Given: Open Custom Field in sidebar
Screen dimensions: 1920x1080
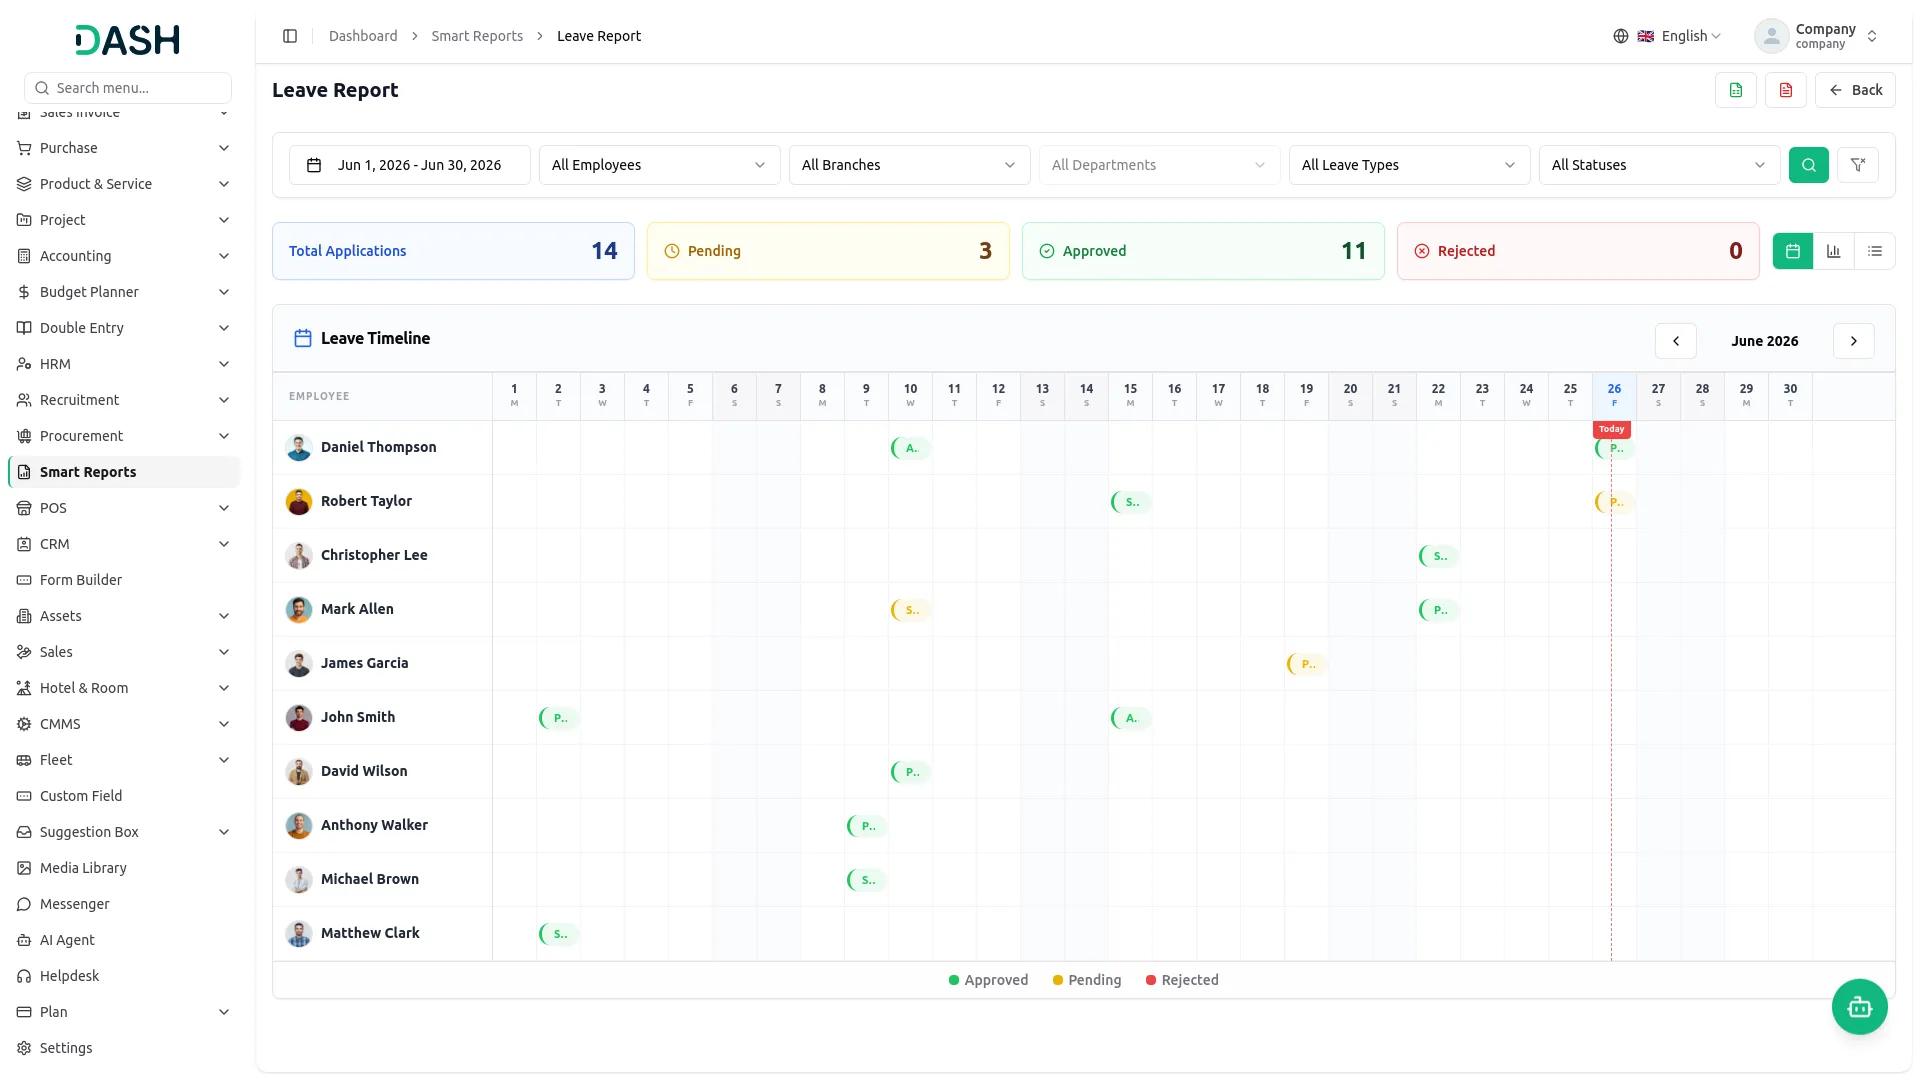Looking at the screenshot, I should [x=124, y=796].
